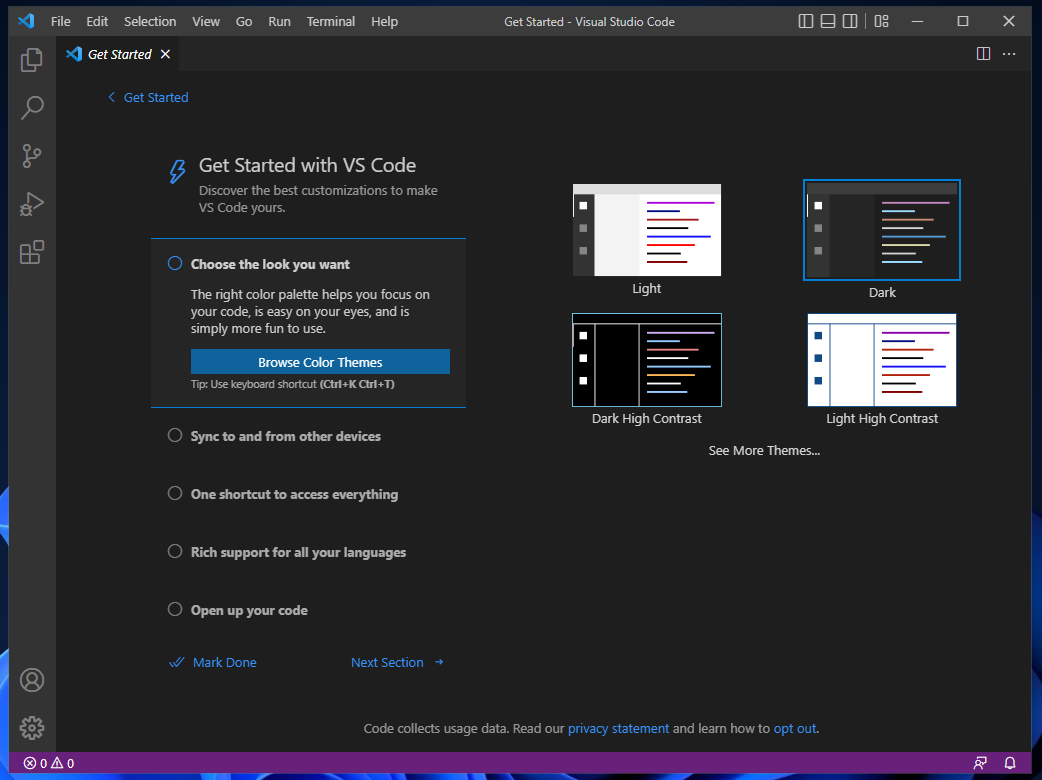The width and height of the screenshot is (1042, 780).
Task: Click the back chevron beside Get Started
Action: pos(112,97)
